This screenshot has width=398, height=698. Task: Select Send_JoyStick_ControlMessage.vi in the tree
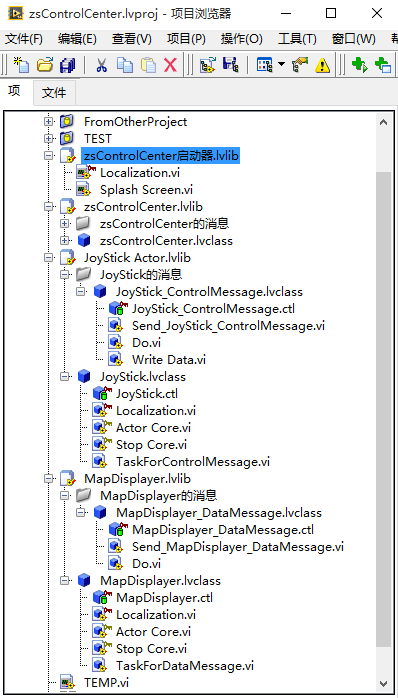tap(228, 325)
